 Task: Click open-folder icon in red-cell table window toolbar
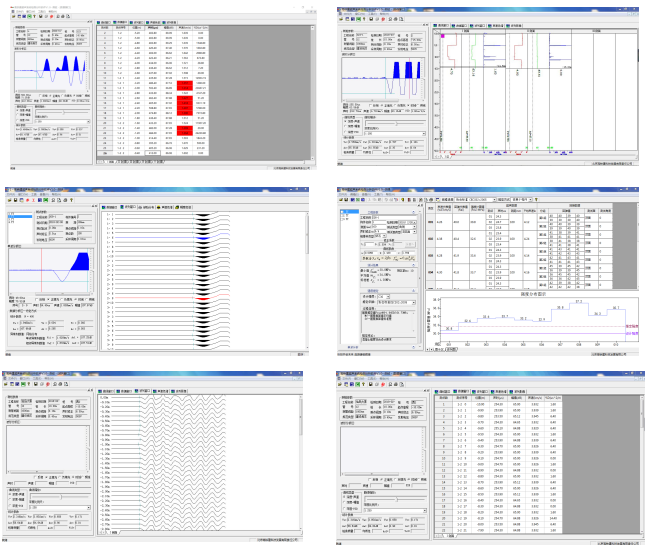[13, 18]
